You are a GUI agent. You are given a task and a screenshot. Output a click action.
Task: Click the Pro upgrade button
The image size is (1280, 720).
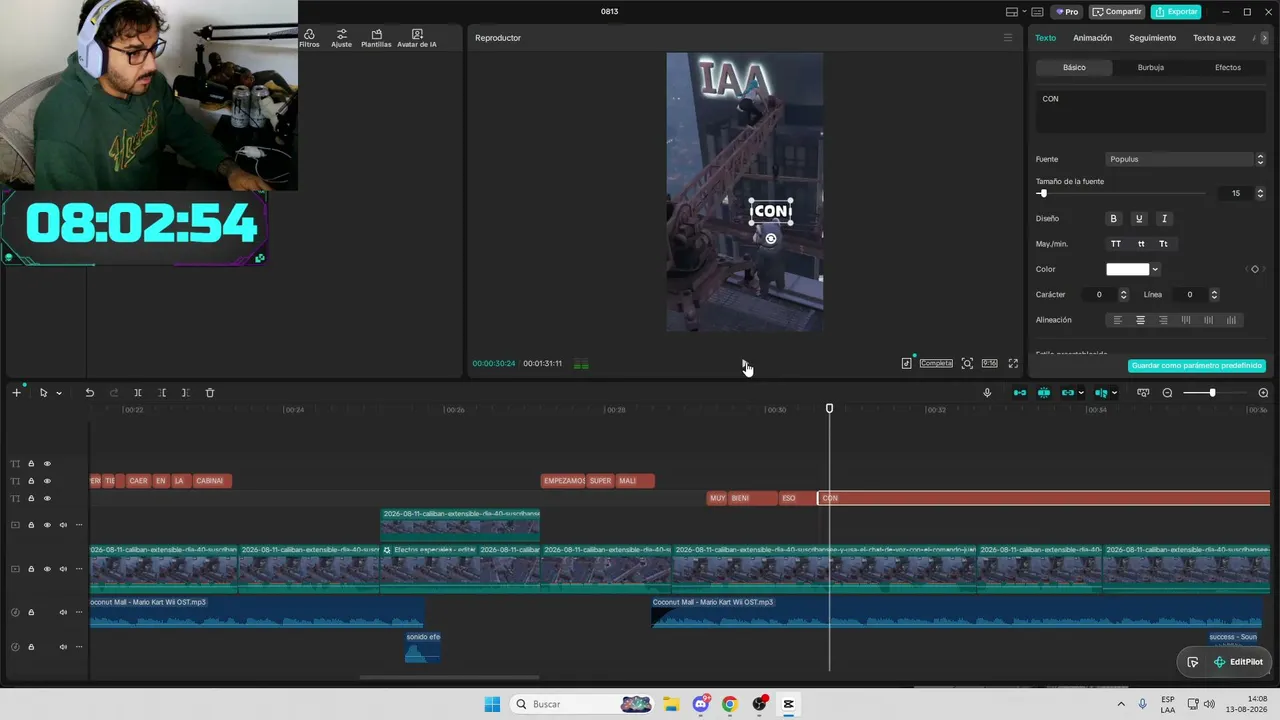pos(1066,12)
